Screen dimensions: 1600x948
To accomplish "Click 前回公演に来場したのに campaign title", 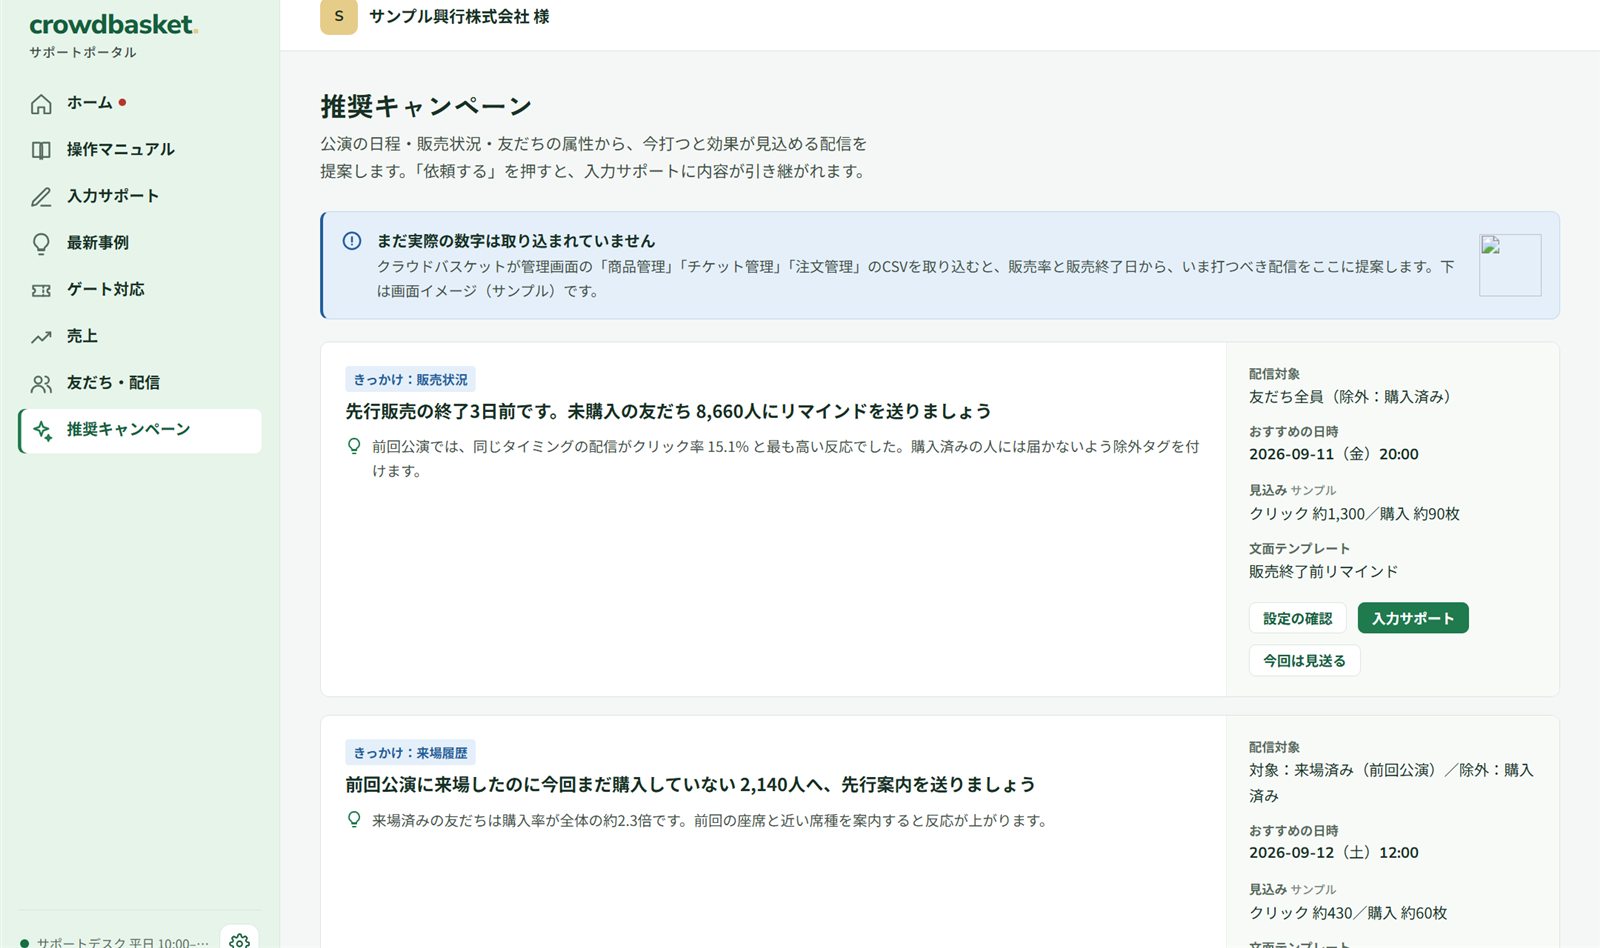I will click(x=690, y=785).
